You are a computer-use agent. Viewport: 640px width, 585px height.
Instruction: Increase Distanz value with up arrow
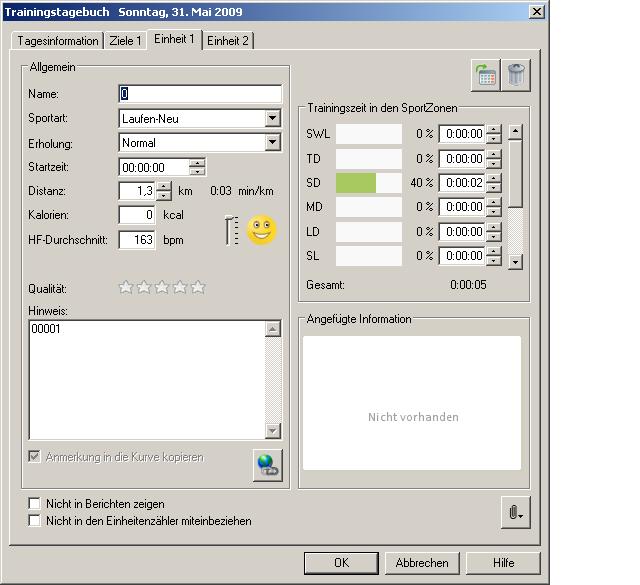pos(164,186)
